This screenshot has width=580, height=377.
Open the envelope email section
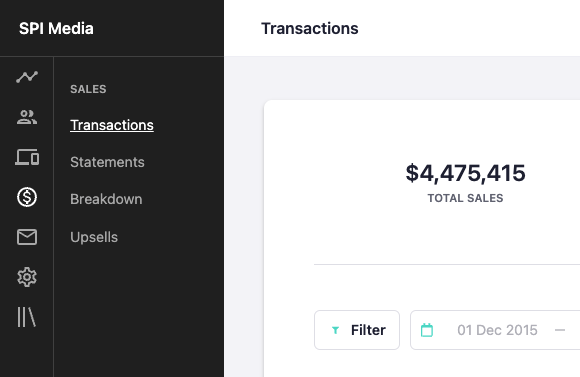click(x=27, y=237)
